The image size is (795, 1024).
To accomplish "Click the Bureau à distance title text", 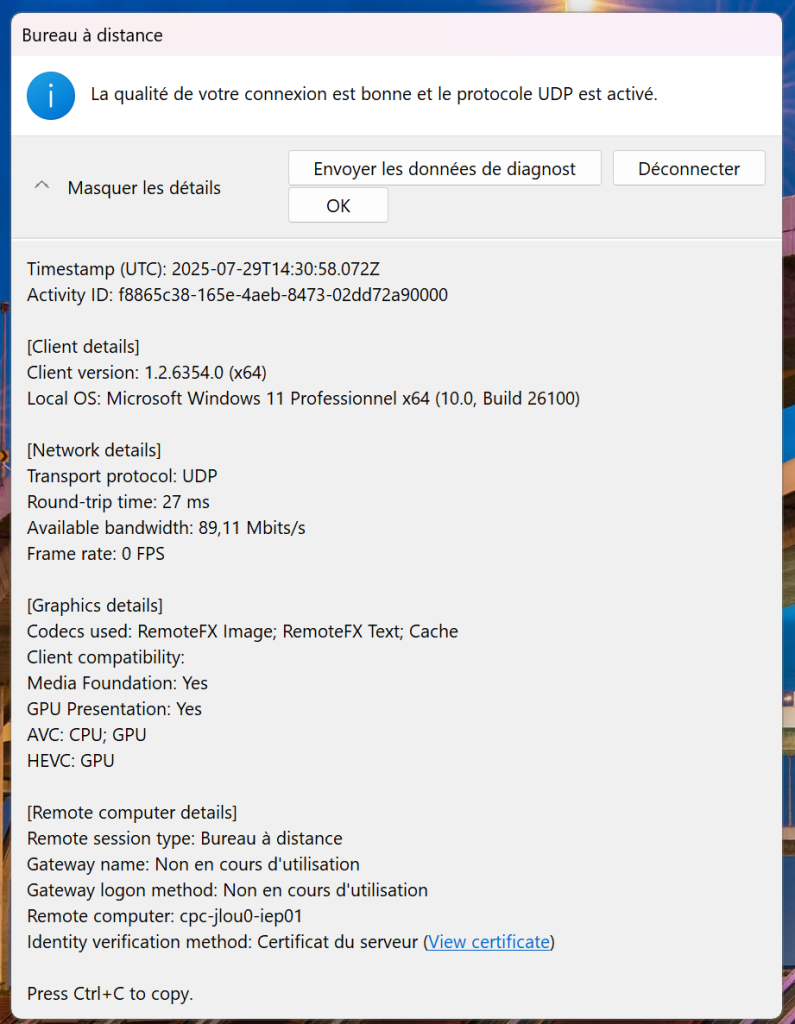I will (x=92, y=35).
